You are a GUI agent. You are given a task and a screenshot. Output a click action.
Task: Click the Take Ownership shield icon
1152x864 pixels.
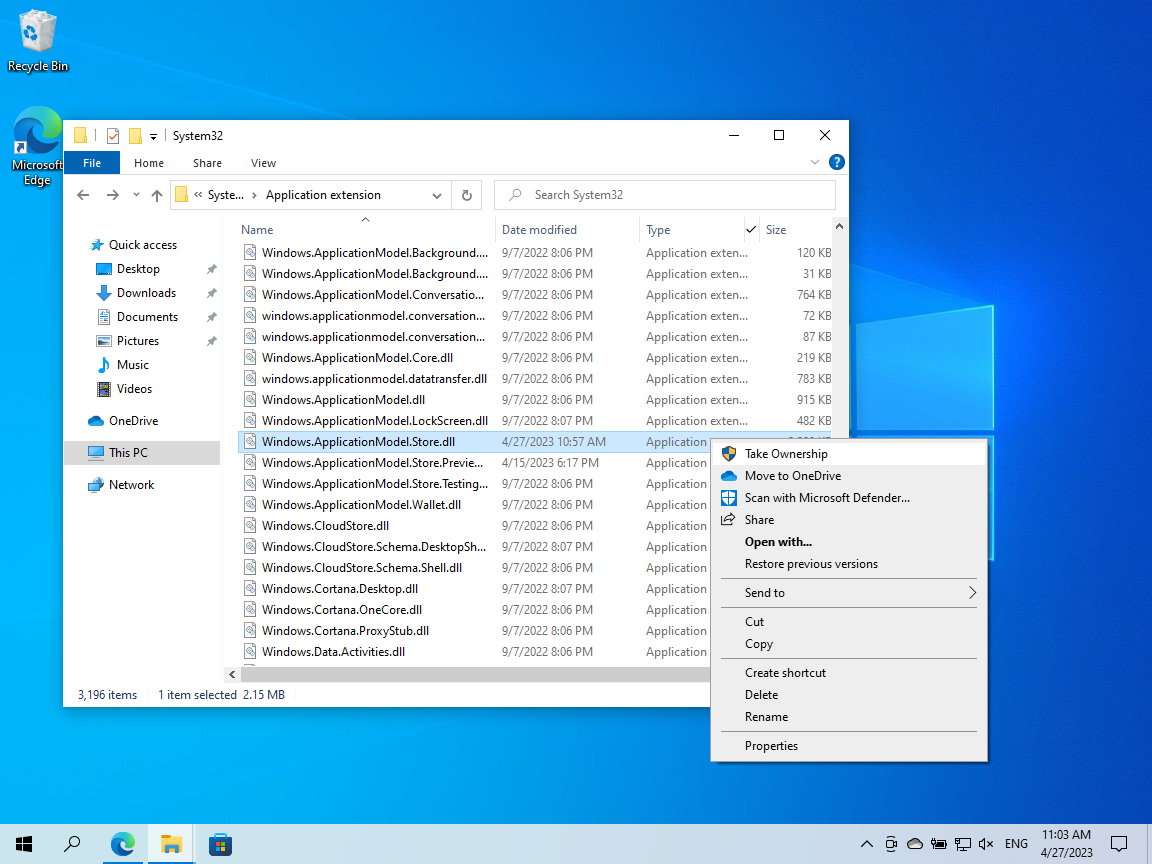tap(729, 454)
